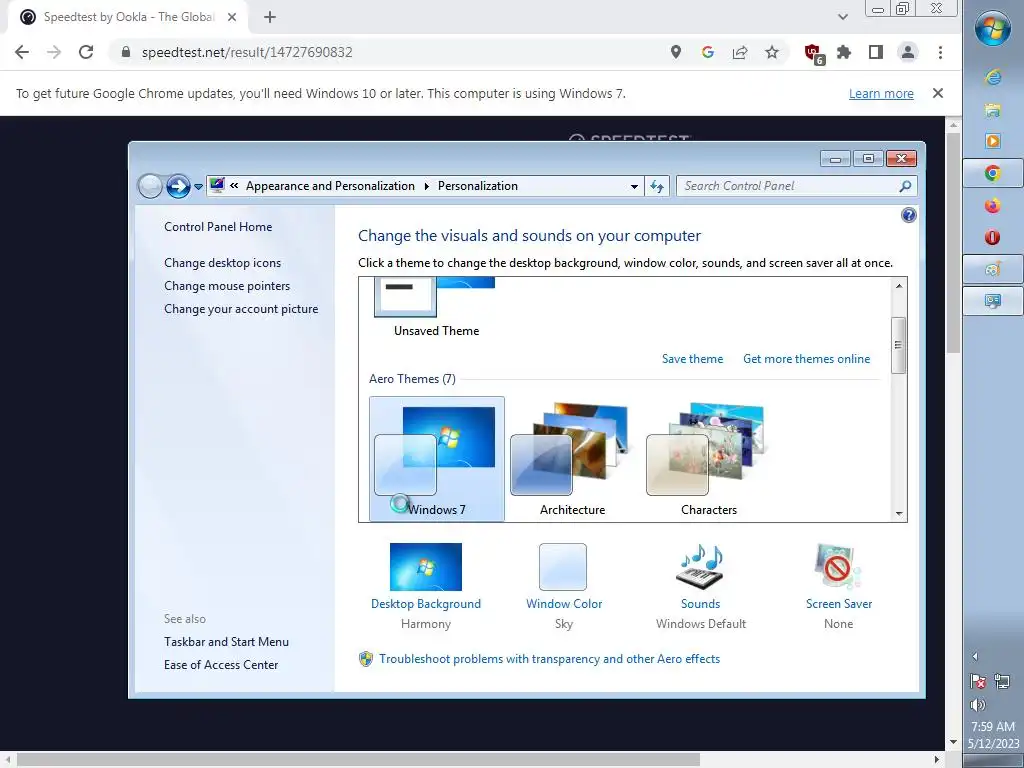Click the Control Panel Forward arrow

[x=178, y=186]
